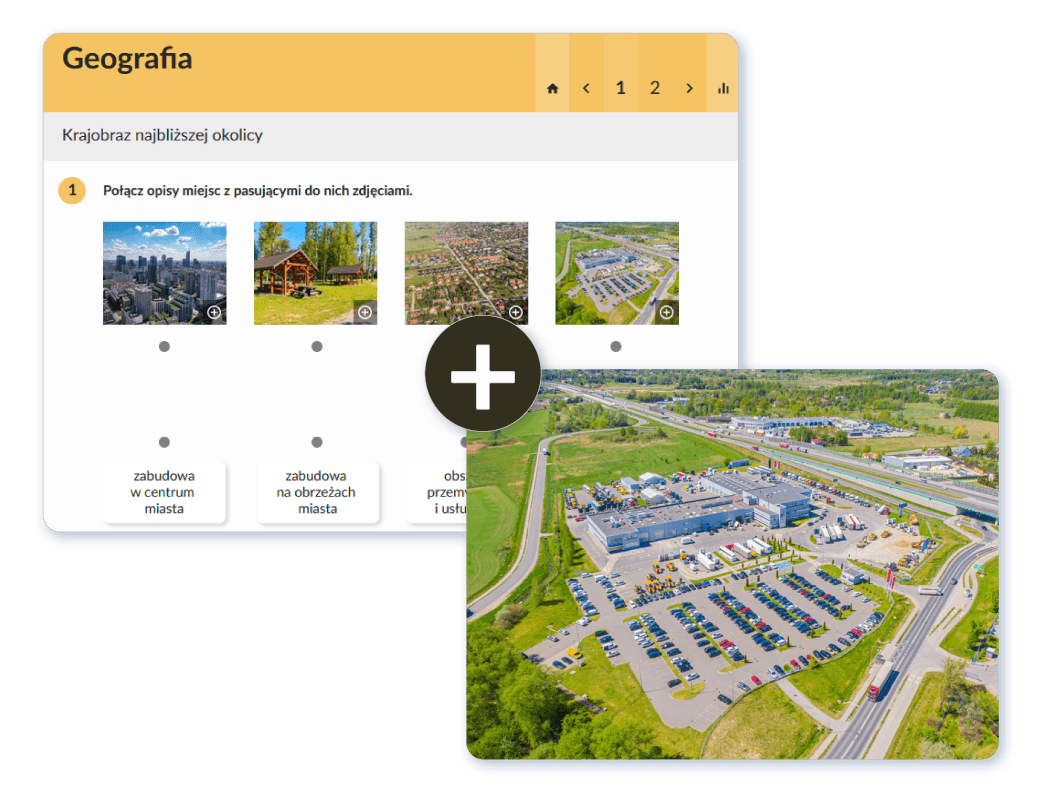The height and width of the screenshot is (792, 1042).
Task: Enlarge the wooden gazebo photo
Action: pos(365,312)
